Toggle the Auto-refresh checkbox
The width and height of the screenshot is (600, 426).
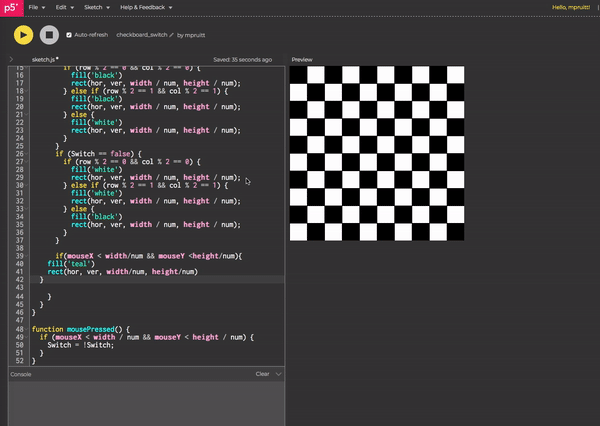point(69,35)
